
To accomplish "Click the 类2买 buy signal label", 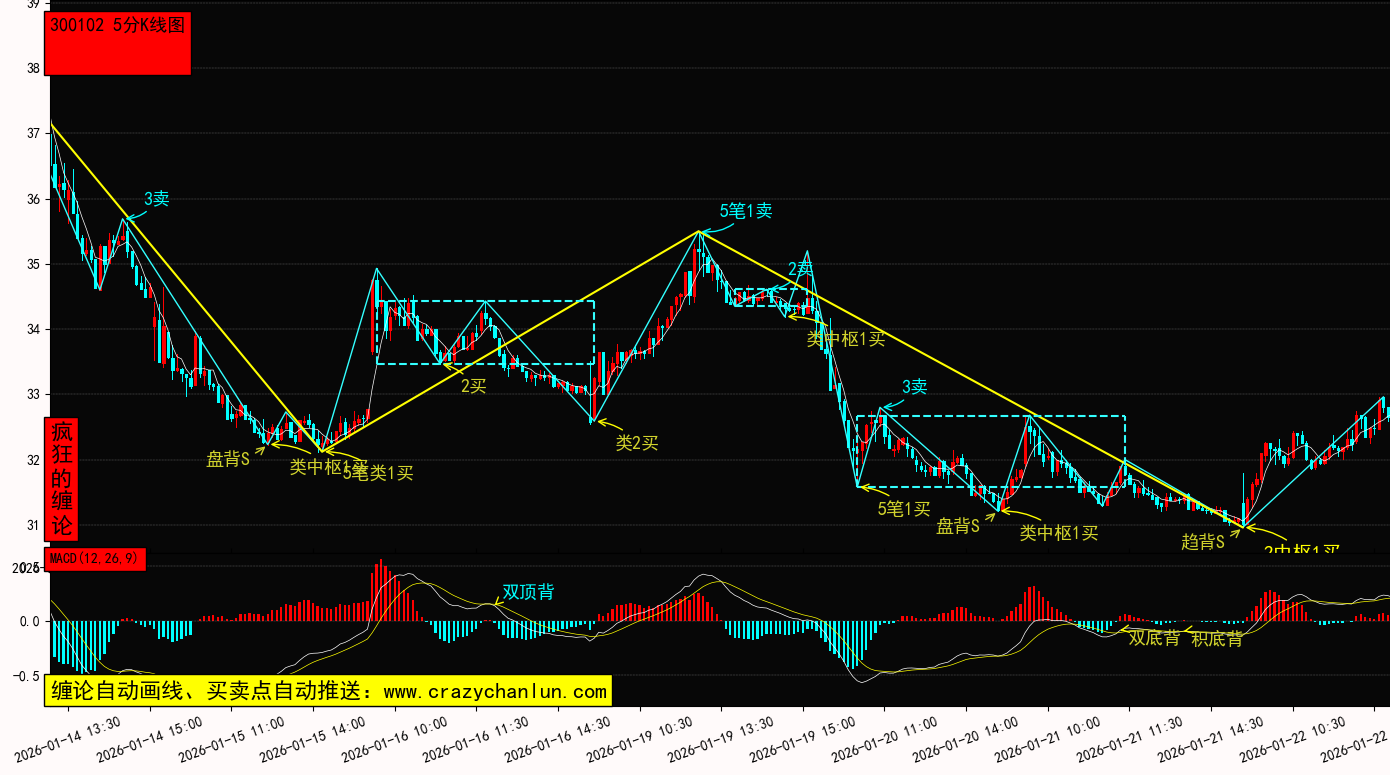I will [636, 443].
